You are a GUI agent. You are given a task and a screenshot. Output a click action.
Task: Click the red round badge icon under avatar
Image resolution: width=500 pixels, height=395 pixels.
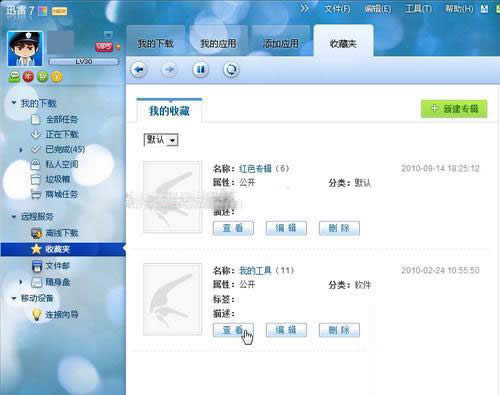point(28,77)
